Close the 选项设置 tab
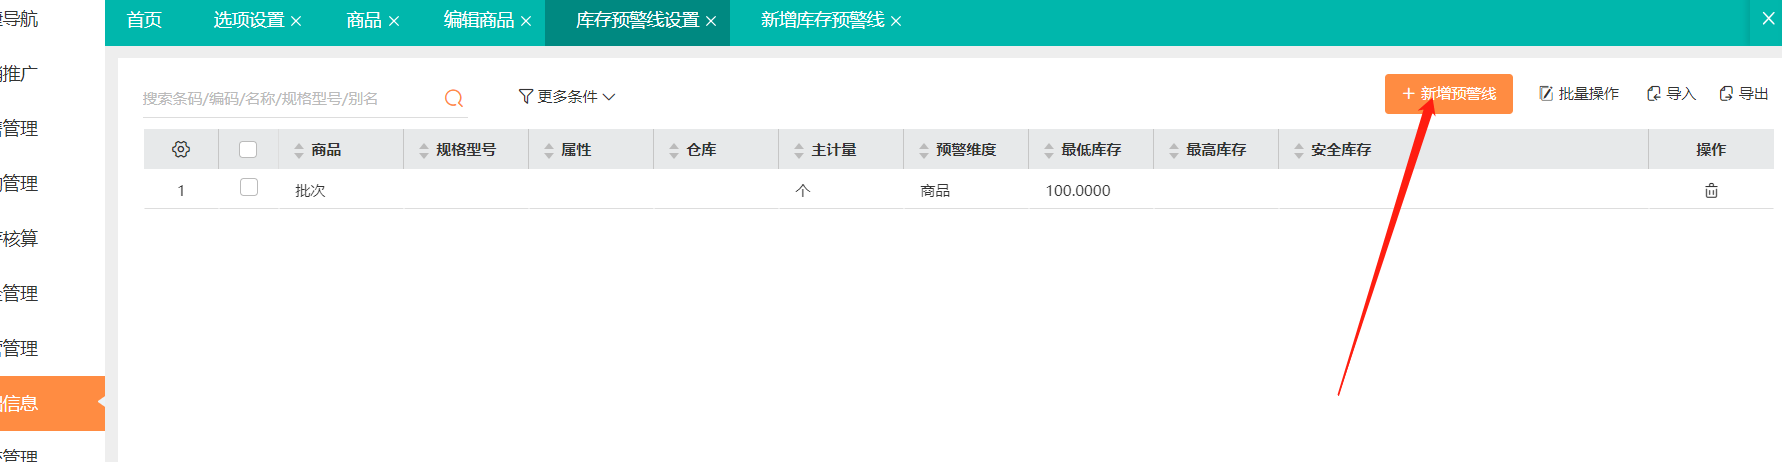 (x=296, y=21)
